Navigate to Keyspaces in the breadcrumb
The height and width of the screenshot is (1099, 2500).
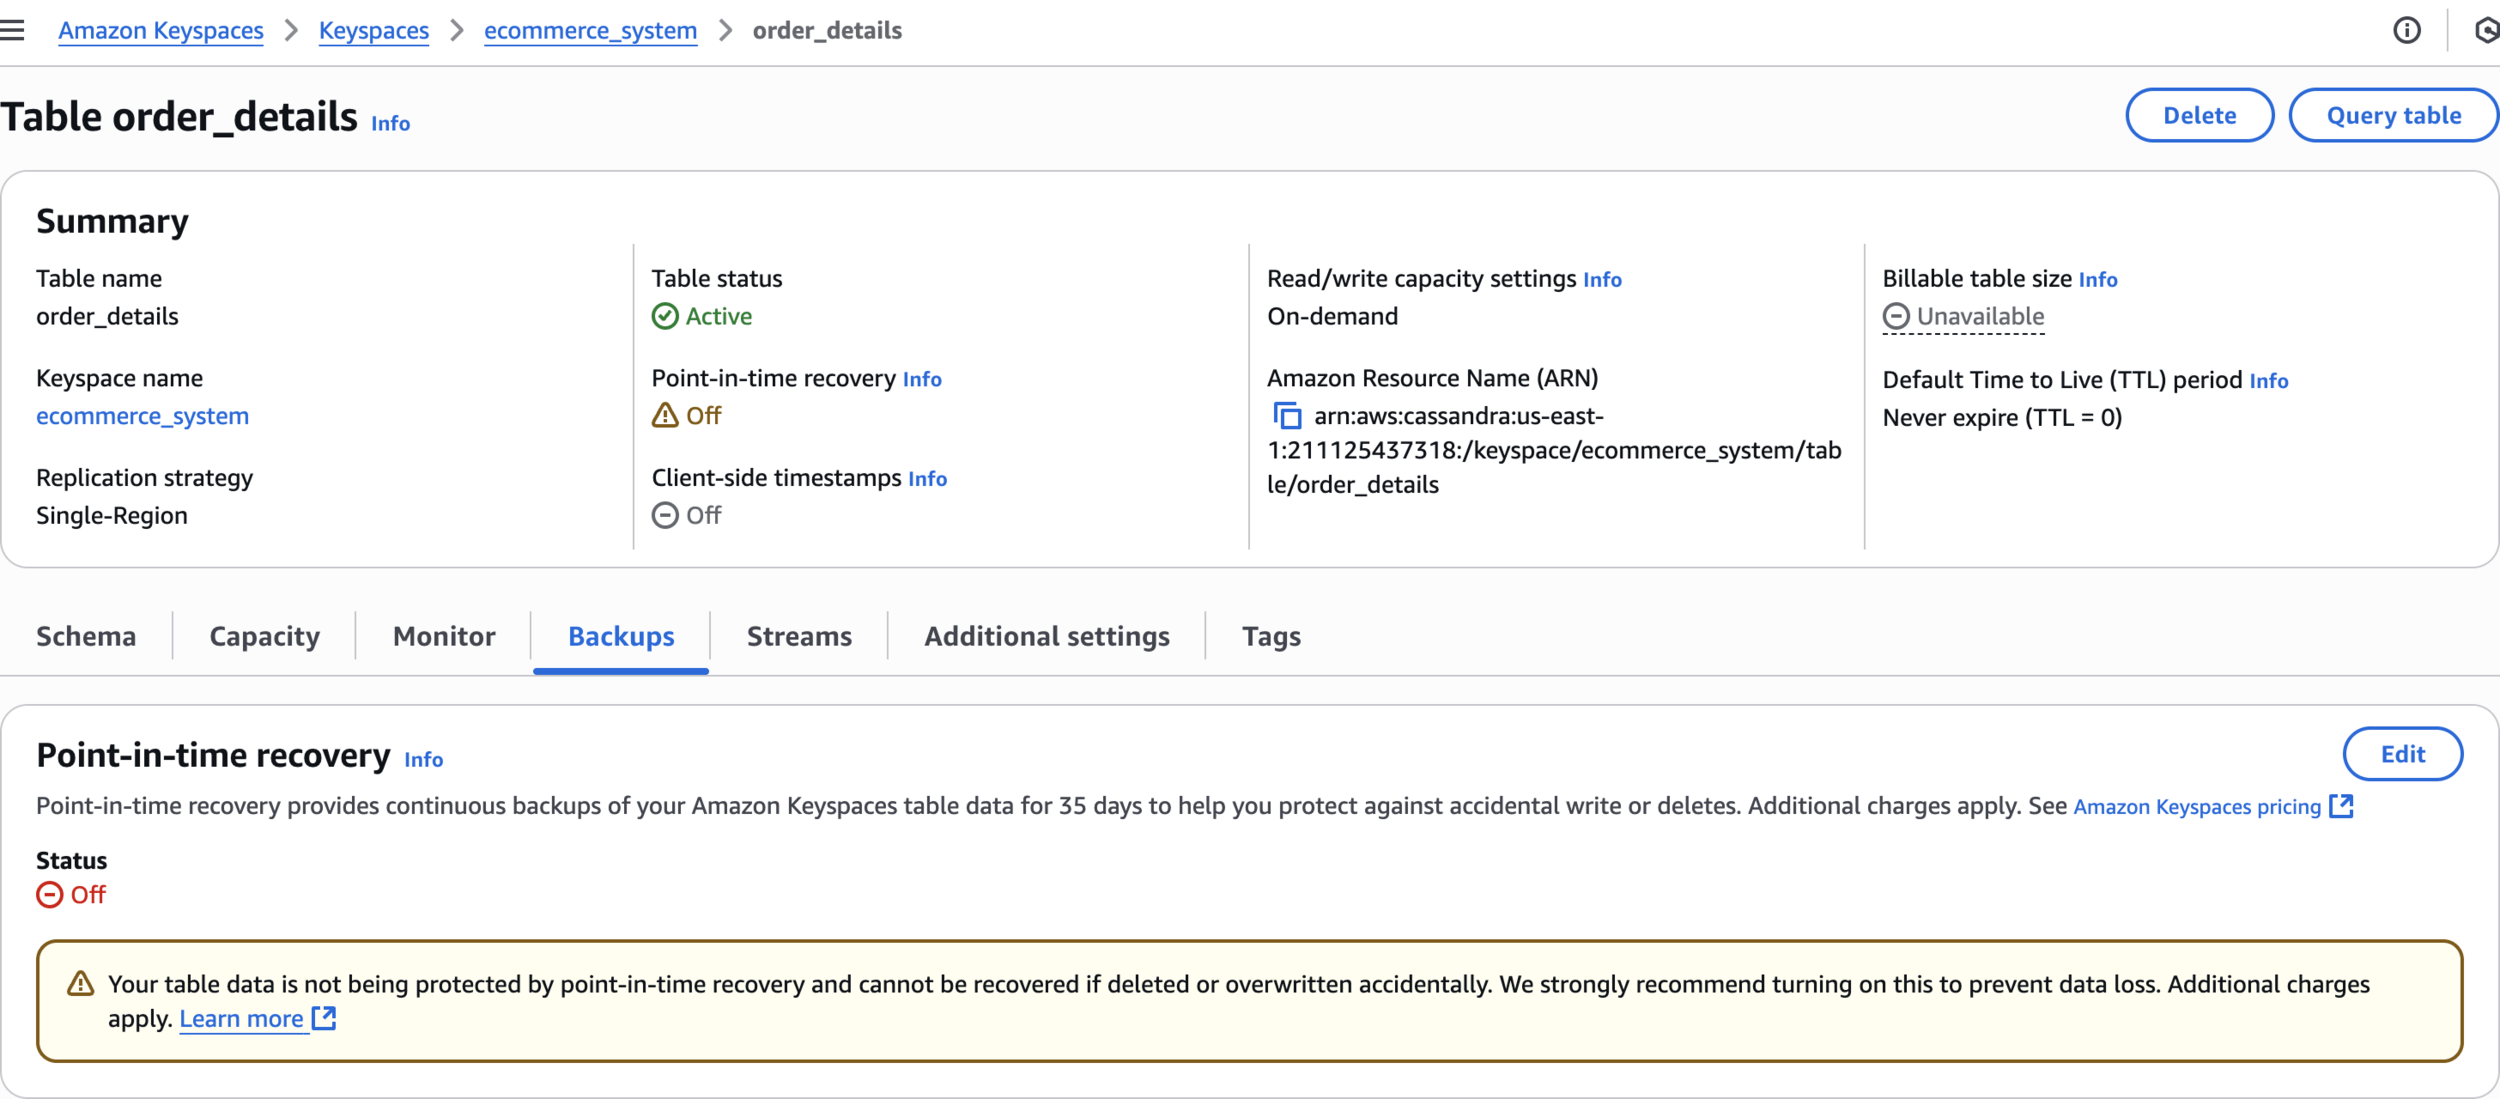tap(373, 31)
